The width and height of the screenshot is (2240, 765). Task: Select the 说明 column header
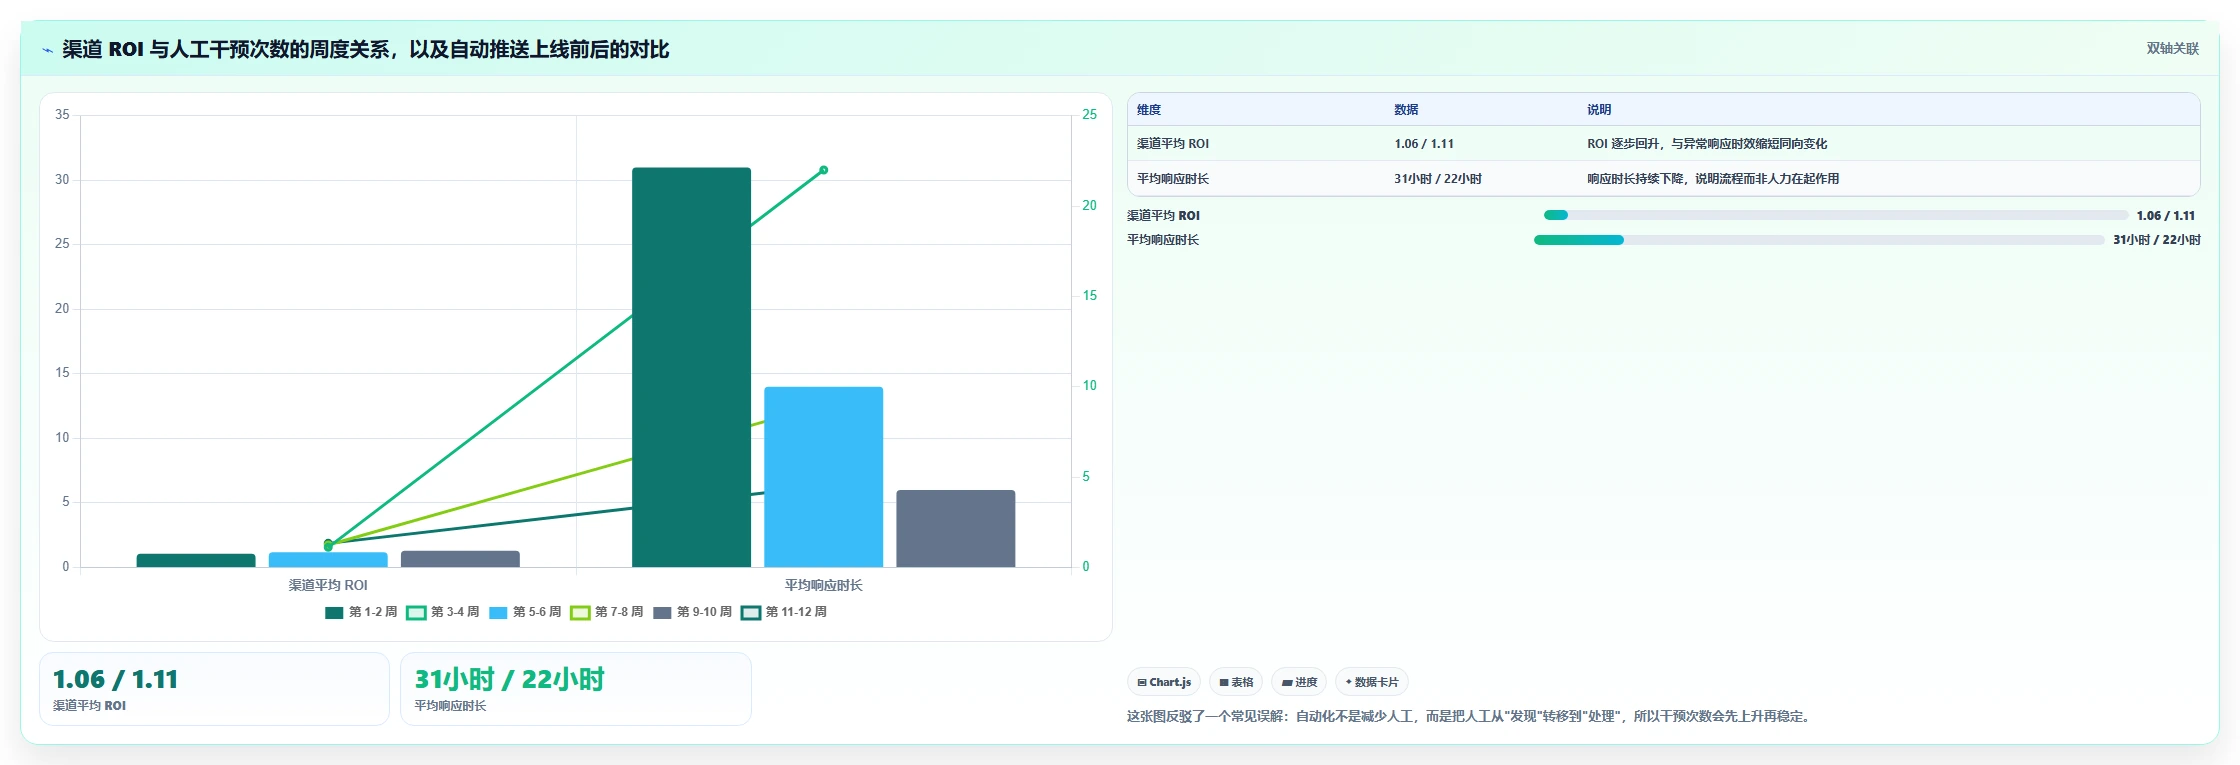(x=1599, y=110)
